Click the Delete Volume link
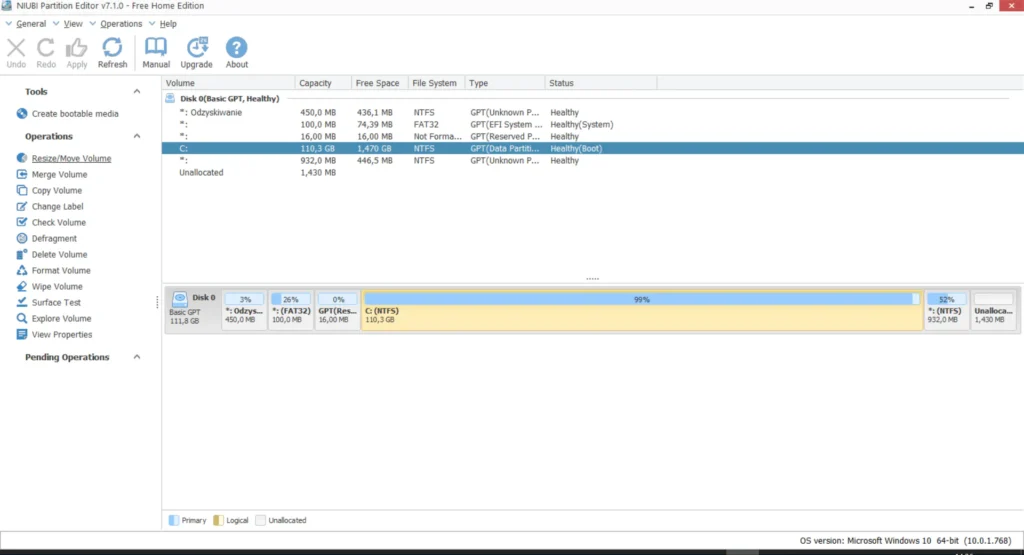Viewport: 1024px width, 555px height. (x=59, y=254)
